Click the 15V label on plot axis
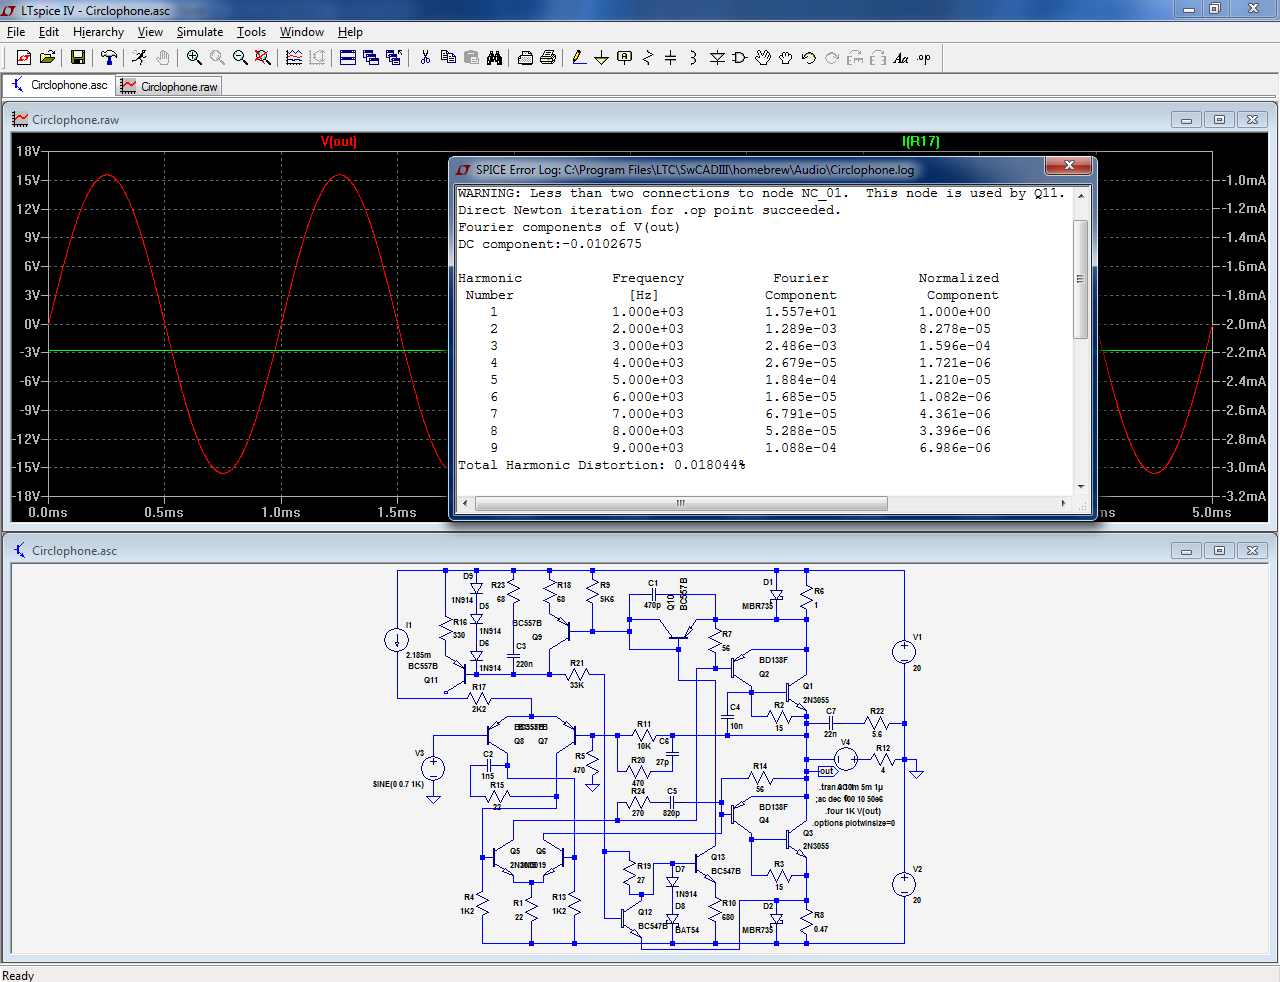This screenshot has width=1280, height=982. pos(28,180)
